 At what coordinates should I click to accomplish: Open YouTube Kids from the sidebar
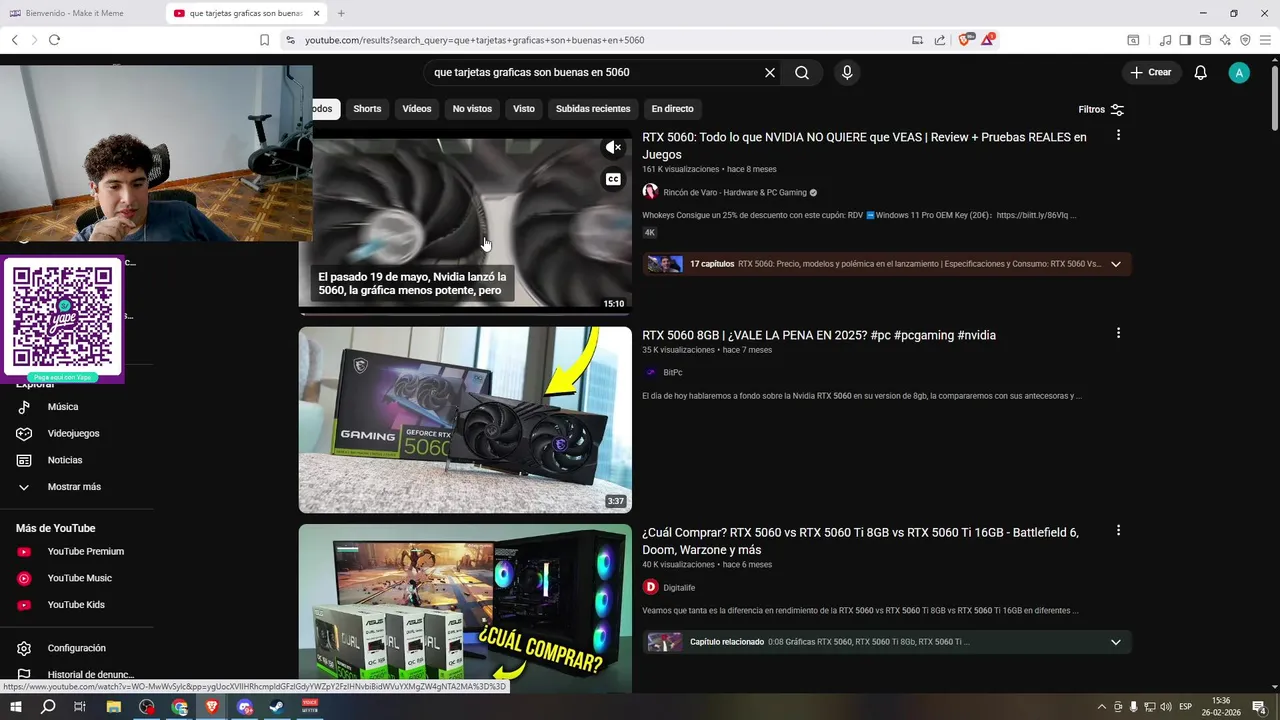coord(77,605)
